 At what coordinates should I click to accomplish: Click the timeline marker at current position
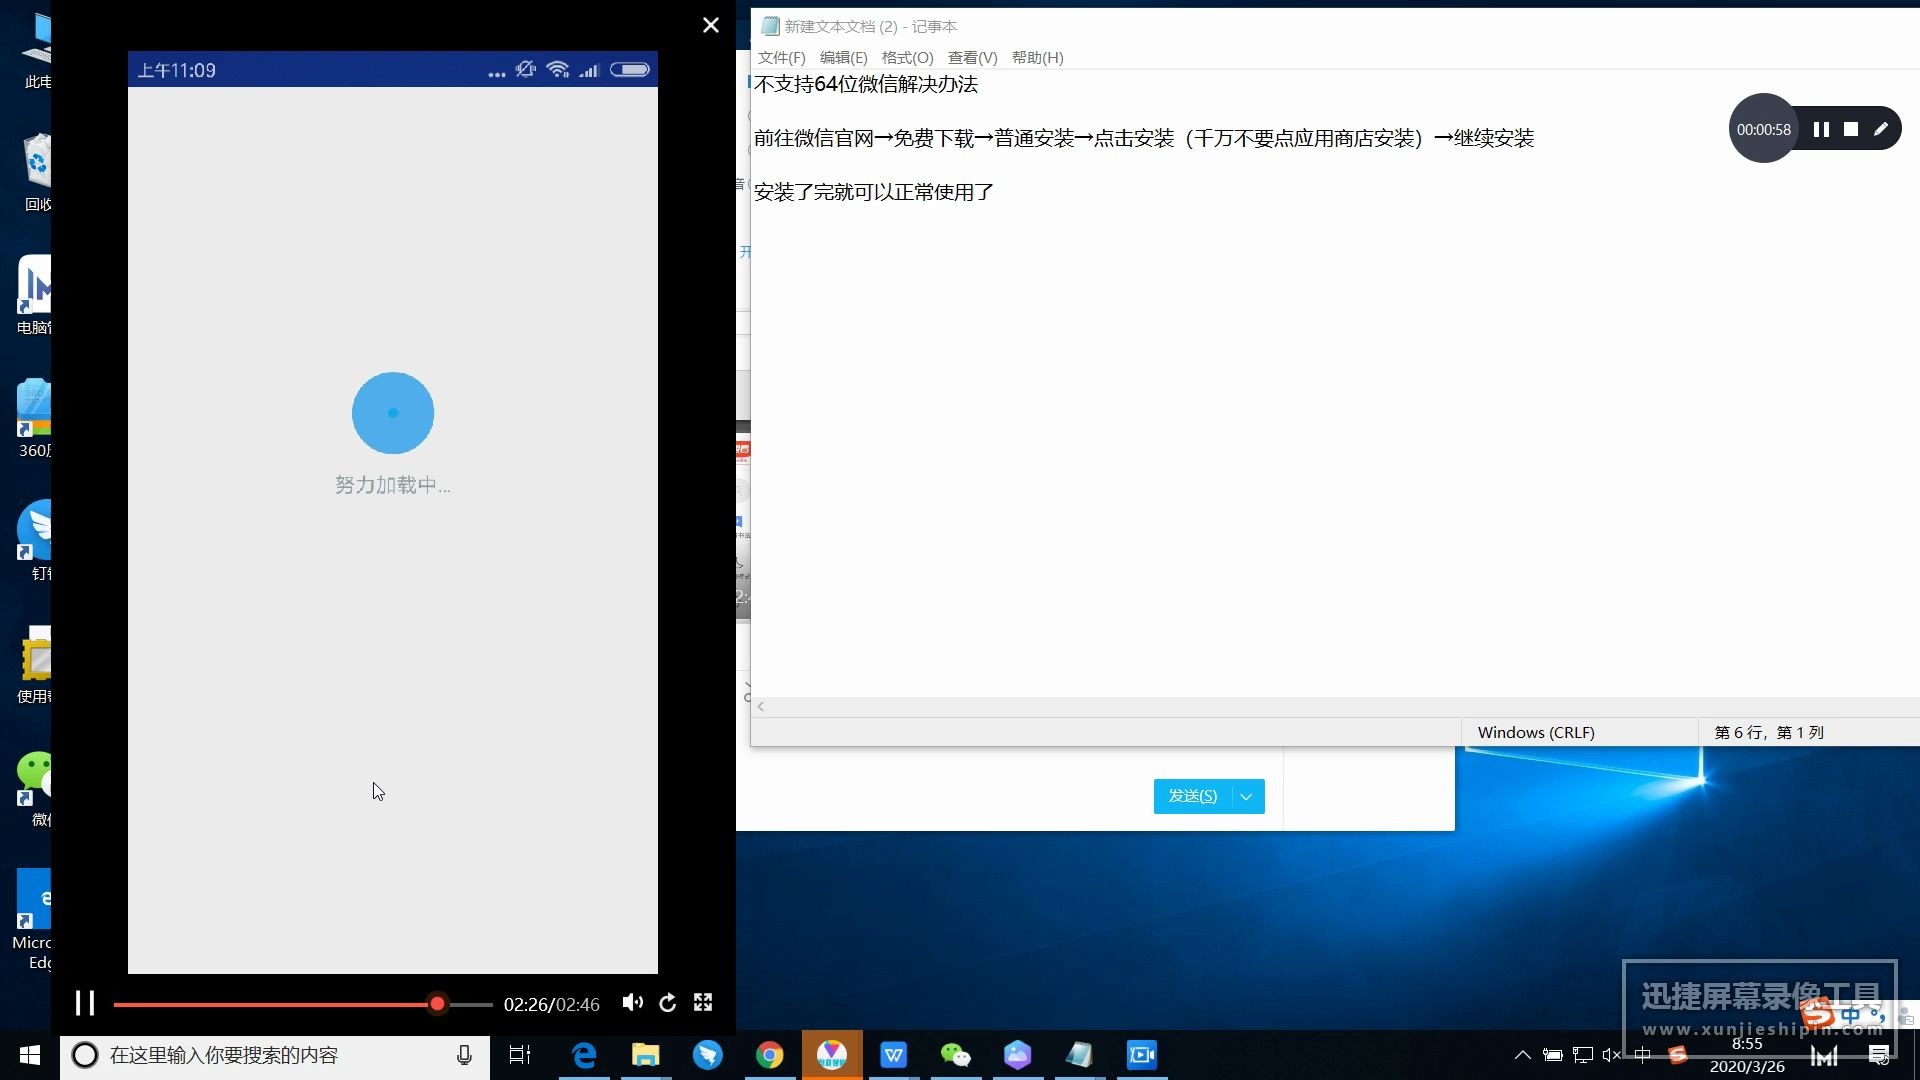coord(436,1004)
